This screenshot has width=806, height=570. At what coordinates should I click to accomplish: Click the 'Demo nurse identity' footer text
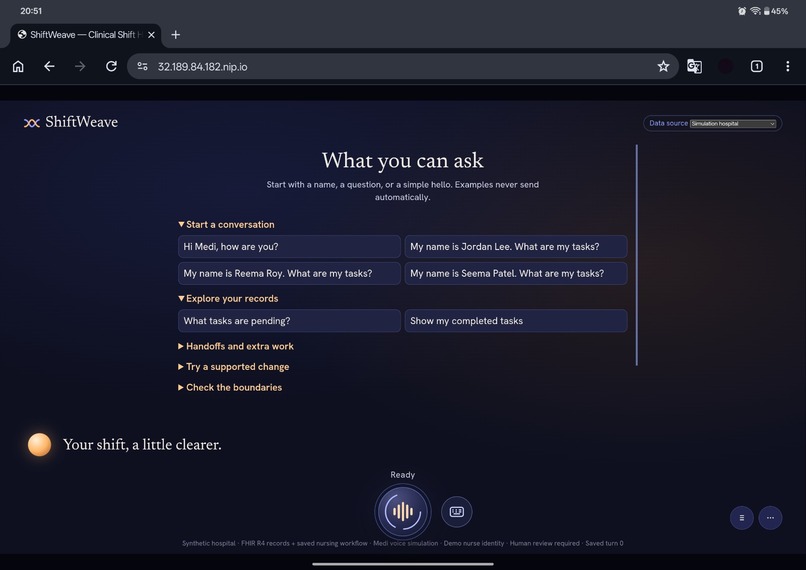[473, 543]
